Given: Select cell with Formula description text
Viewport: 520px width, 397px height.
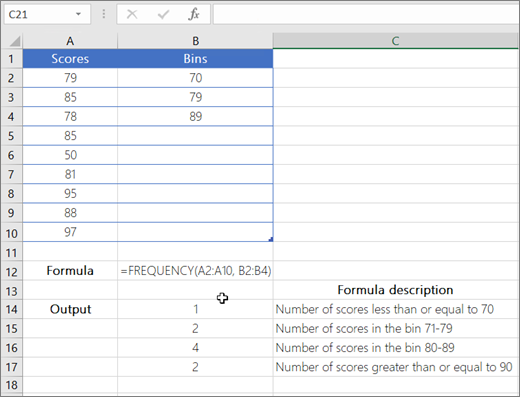Looking at the screenshot, I should pyautogui.click(x=395, y=290).
